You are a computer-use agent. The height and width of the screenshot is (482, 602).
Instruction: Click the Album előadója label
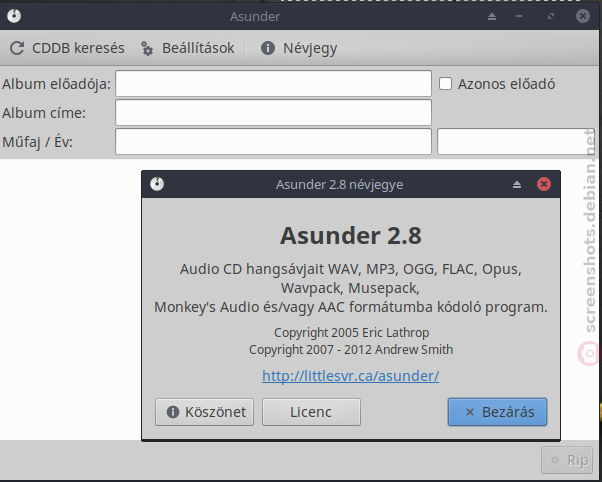pos(56,84)
